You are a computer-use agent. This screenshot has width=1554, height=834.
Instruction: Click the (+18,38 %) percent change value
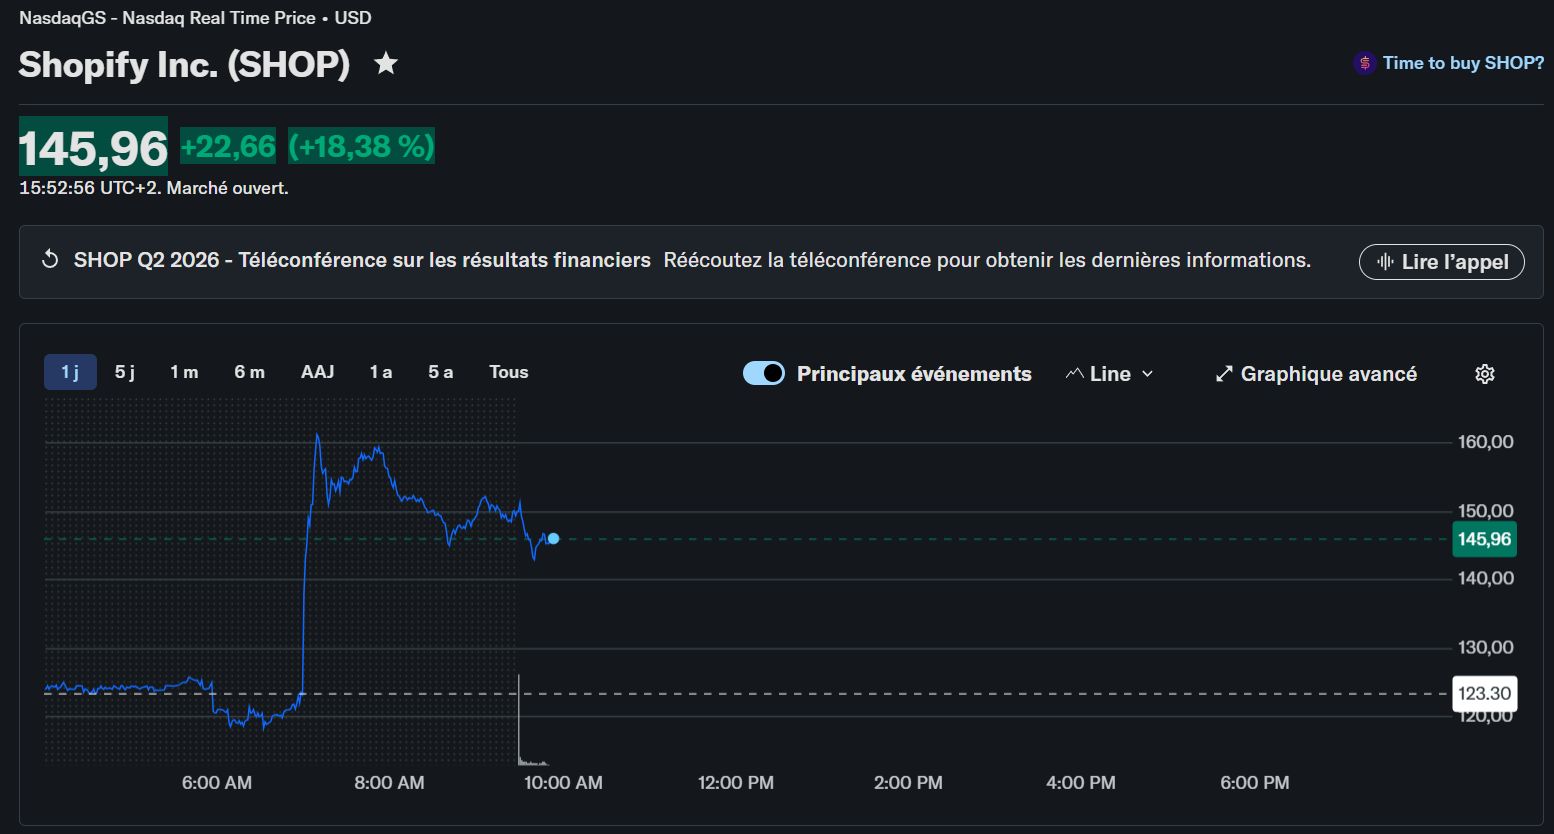[361, 146]
